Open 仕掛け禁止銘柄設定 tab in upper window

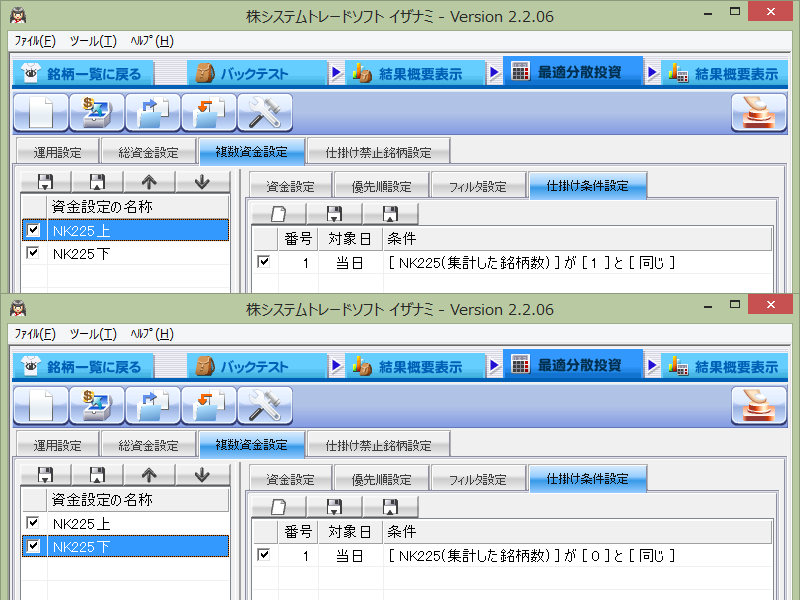click(379, 152)
